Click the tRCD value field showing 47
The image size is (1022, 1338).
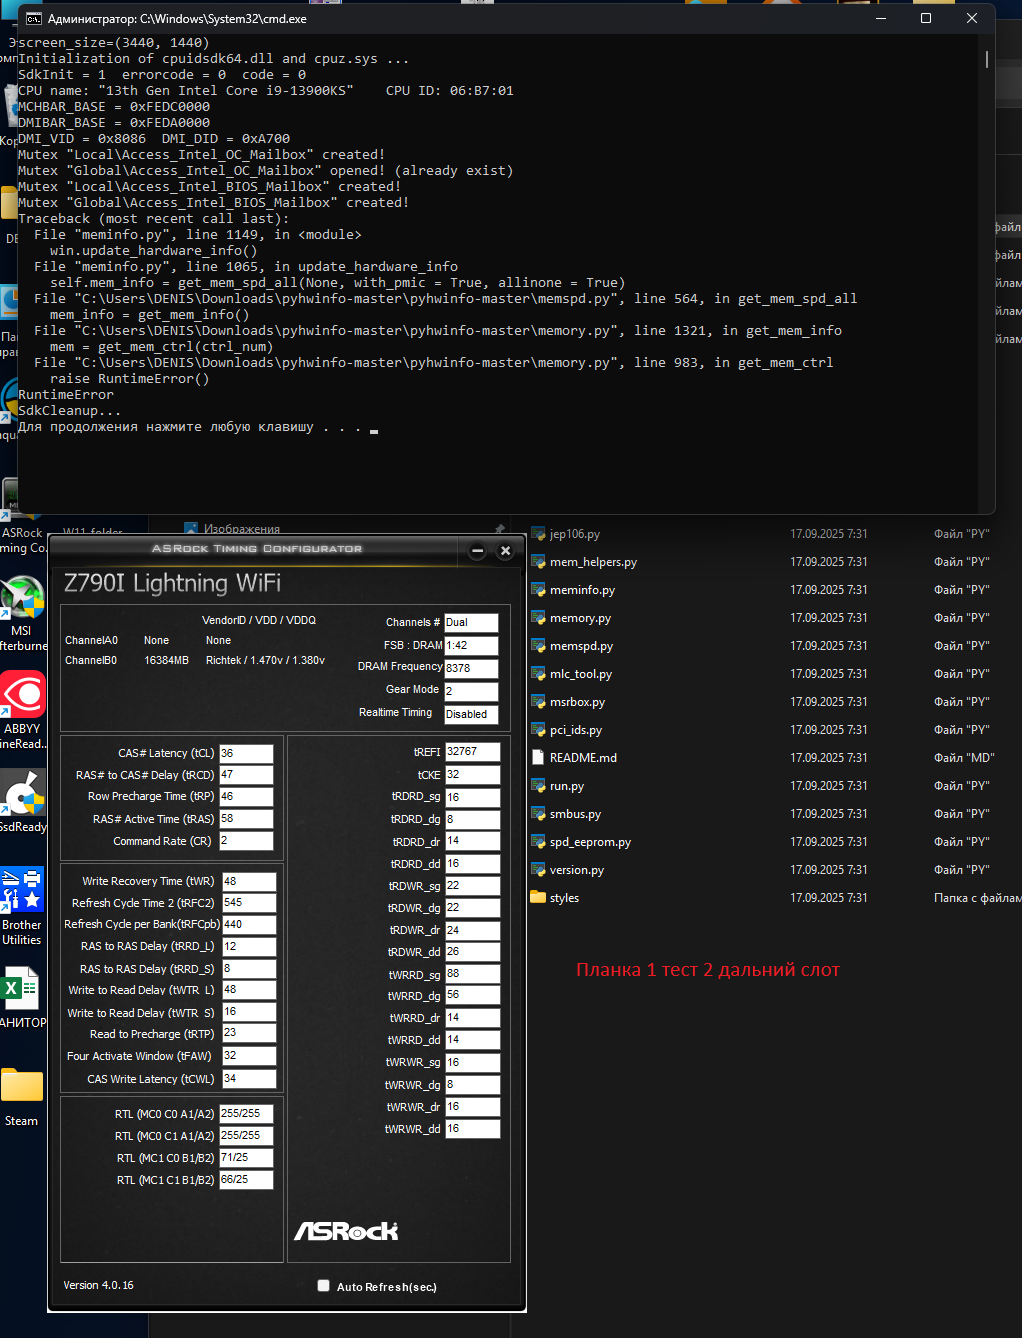246,775
